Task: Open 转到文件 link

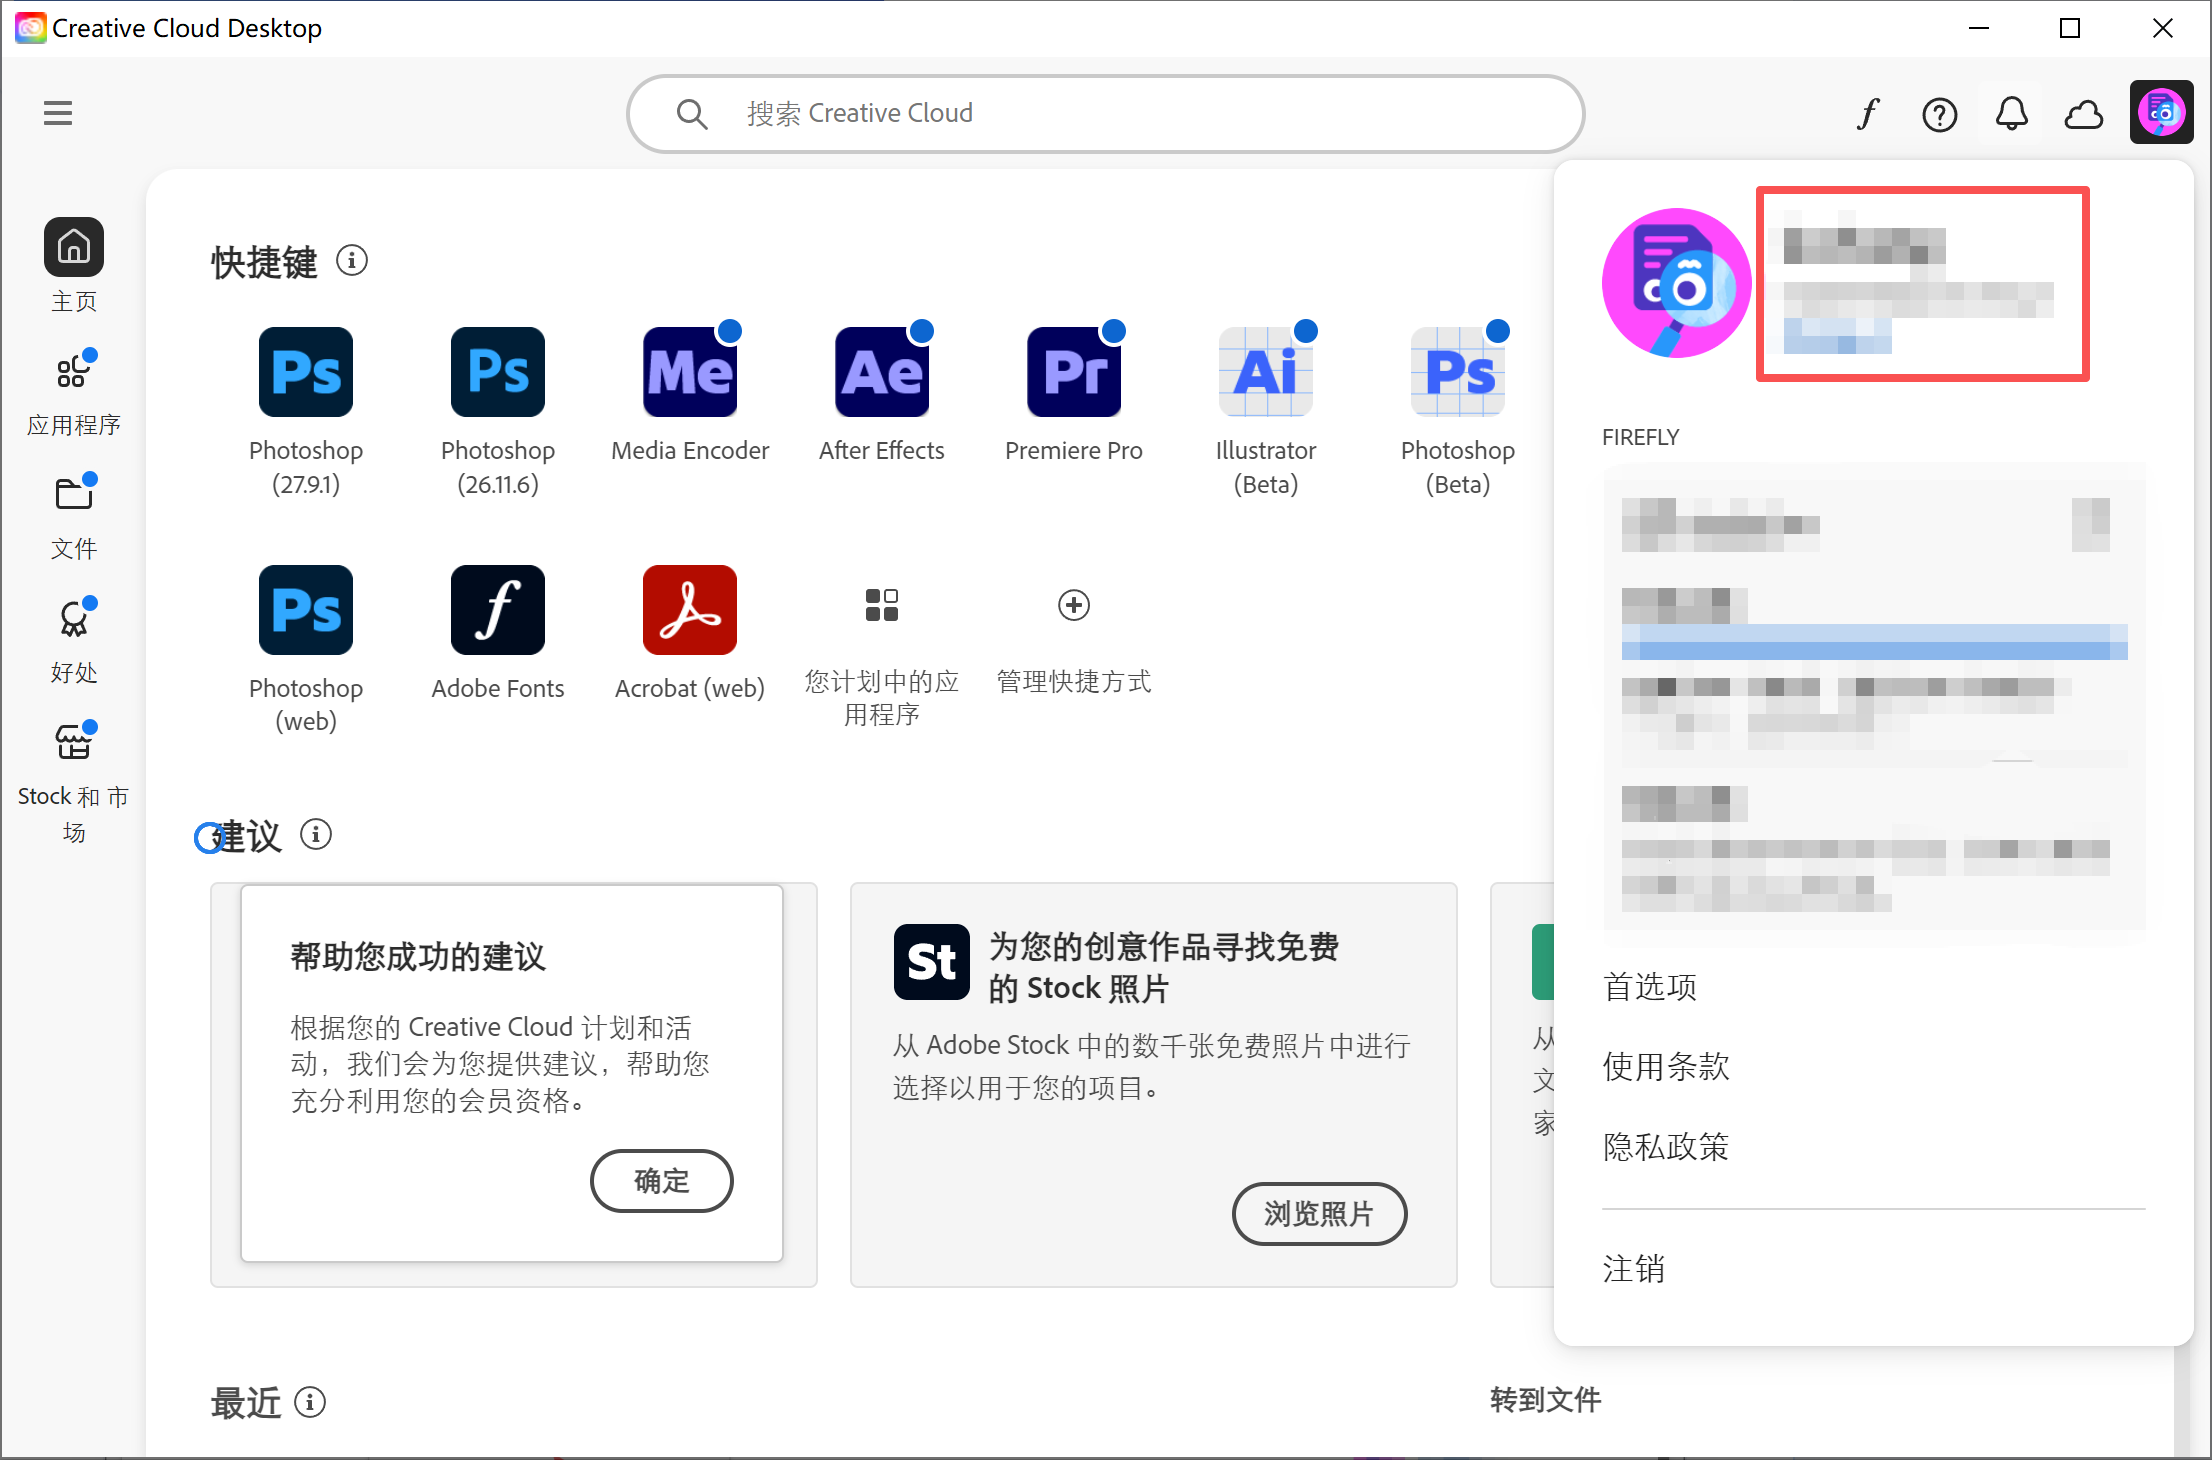Action: click(1545, 1400)
